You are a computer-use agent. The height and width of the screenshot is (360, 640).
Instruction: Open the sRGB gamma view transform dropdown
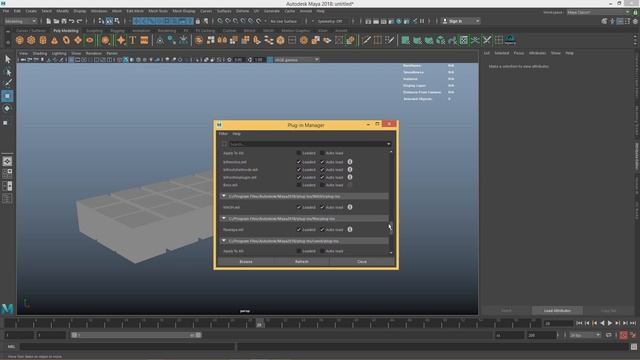coord(296,60)
